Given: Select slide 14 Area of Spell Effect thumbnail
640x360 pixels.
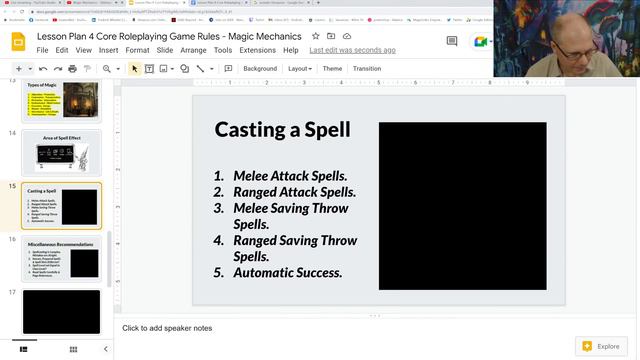Looking at the screenshot, I should pyautogui.click(x=62, y=153).
